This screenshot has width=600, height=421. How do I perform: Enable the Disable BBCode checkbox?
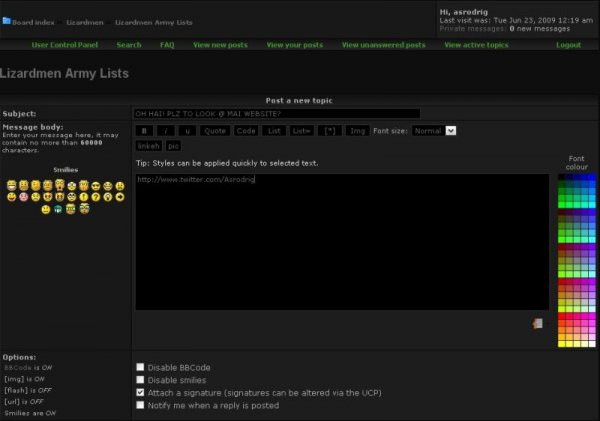[x=141, y=367]
